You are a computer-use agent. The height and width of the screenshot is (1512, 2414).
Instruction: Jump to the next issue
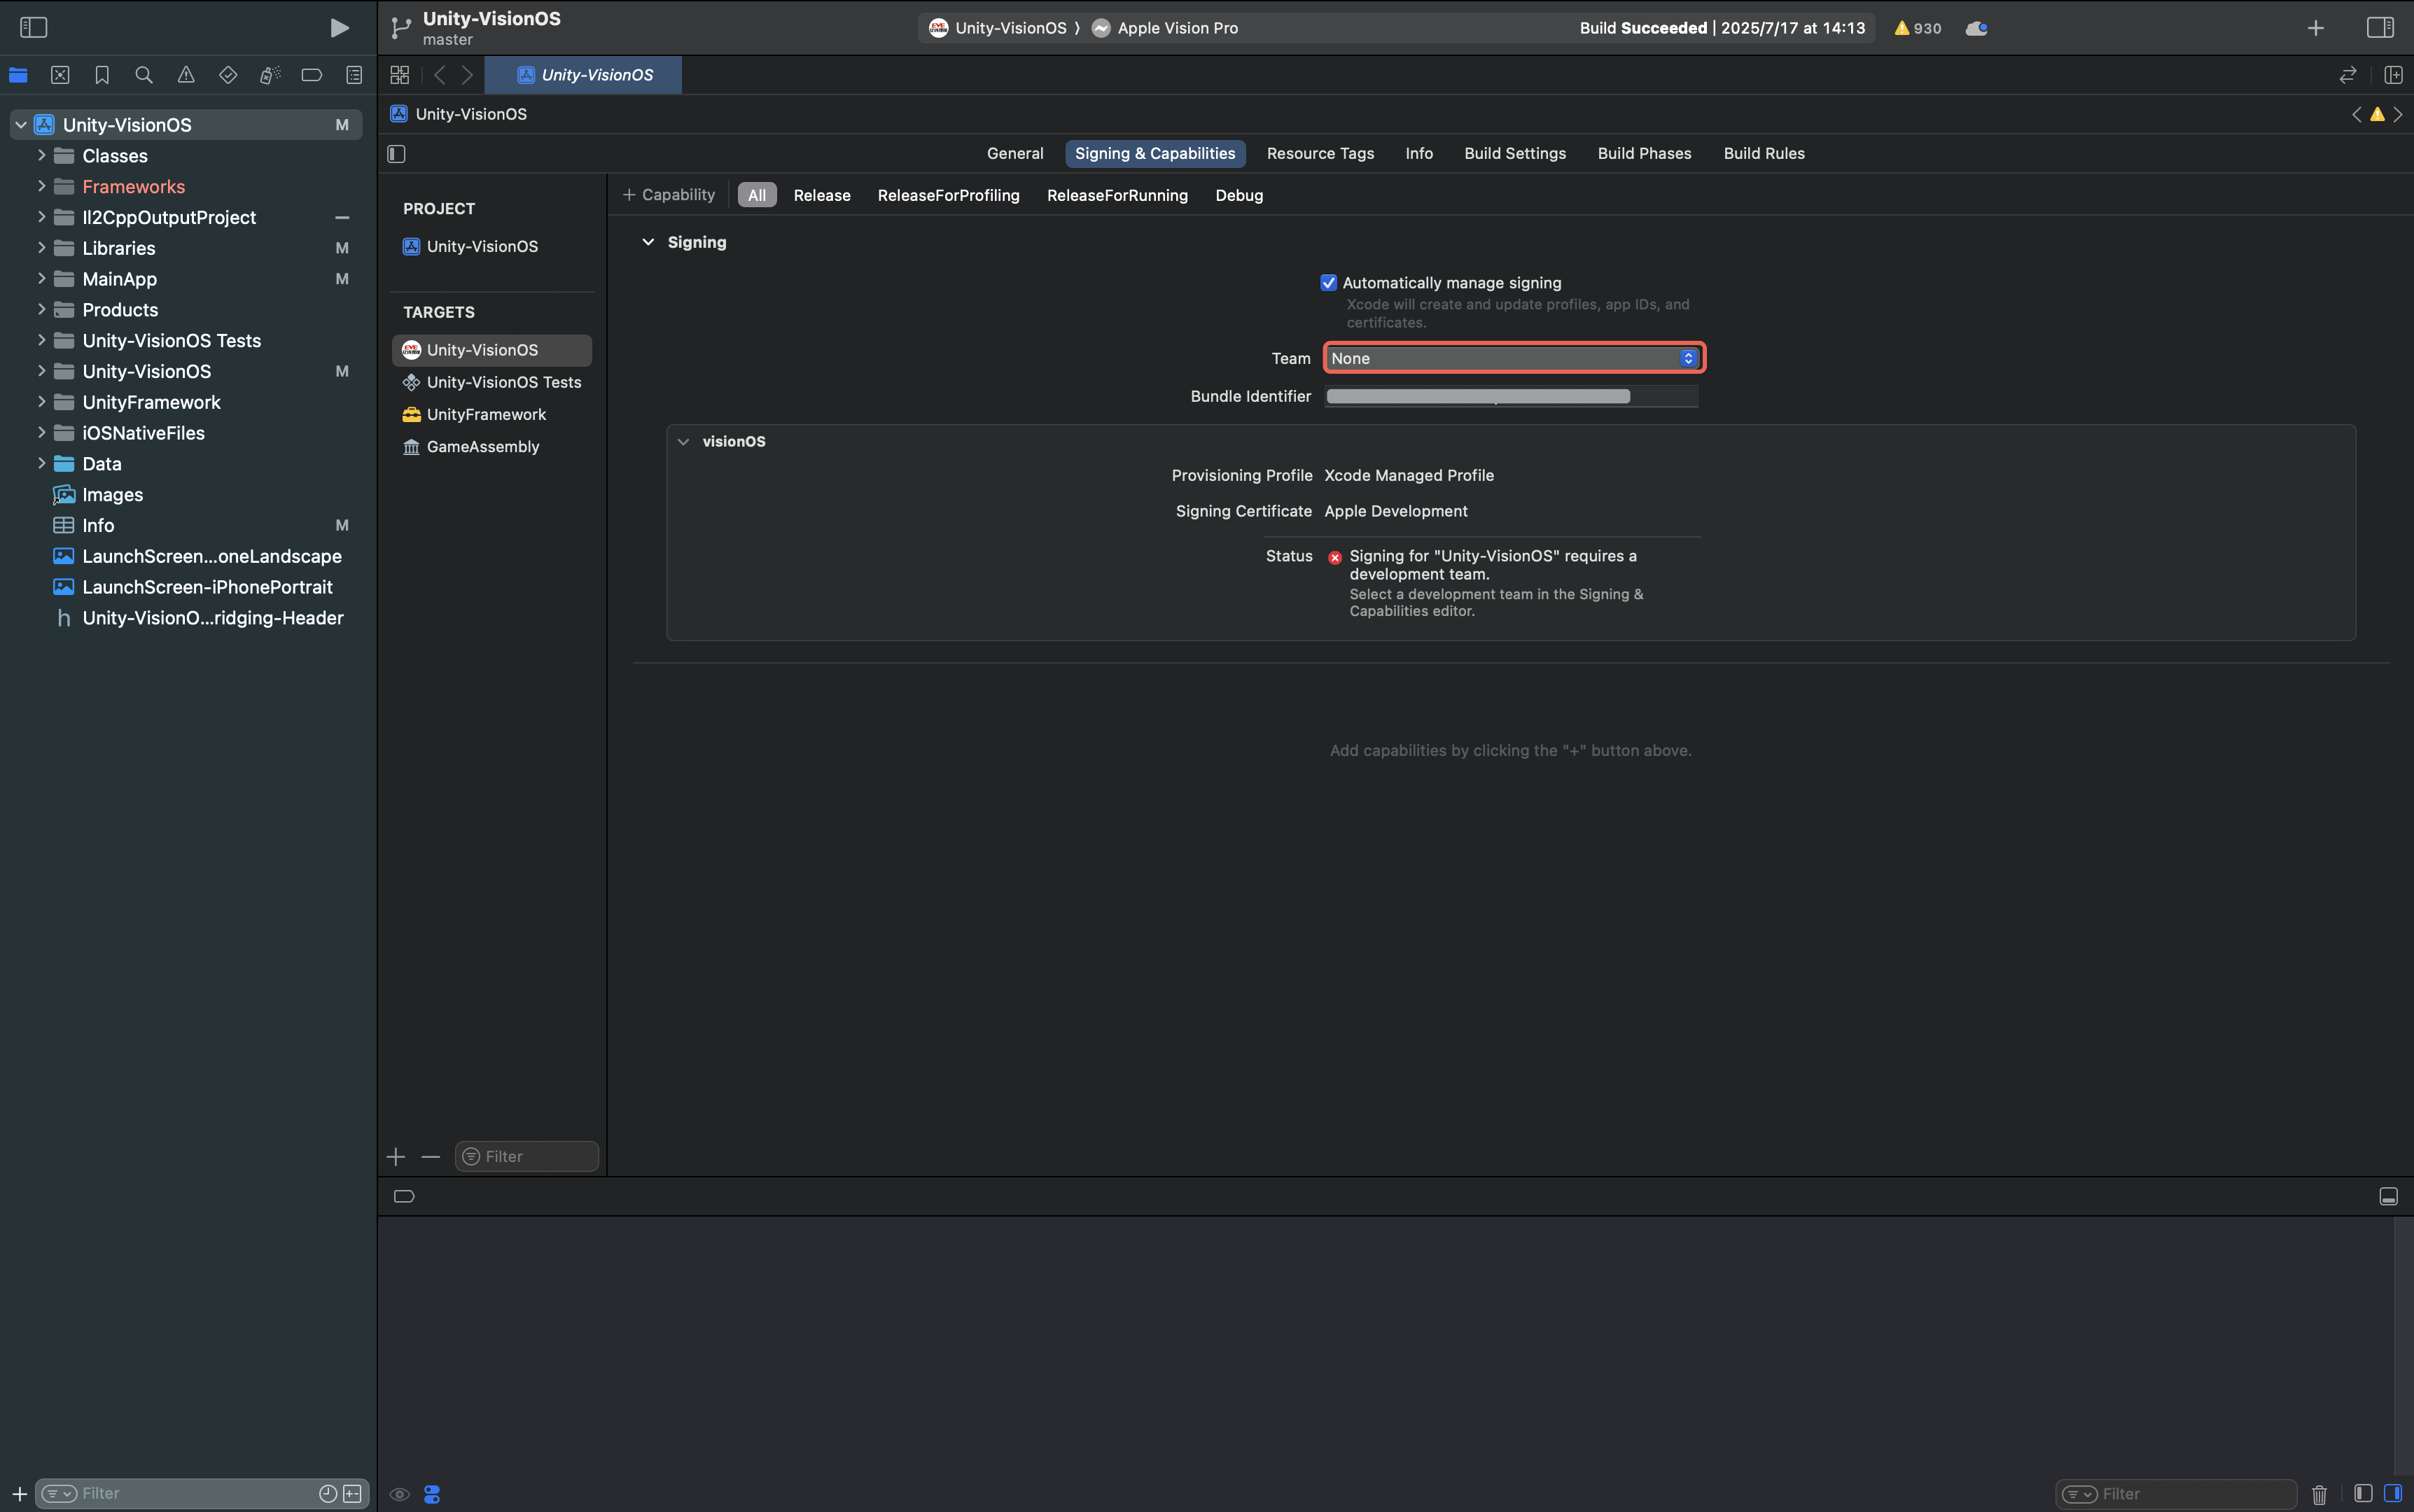click(x=2398, y=114)
